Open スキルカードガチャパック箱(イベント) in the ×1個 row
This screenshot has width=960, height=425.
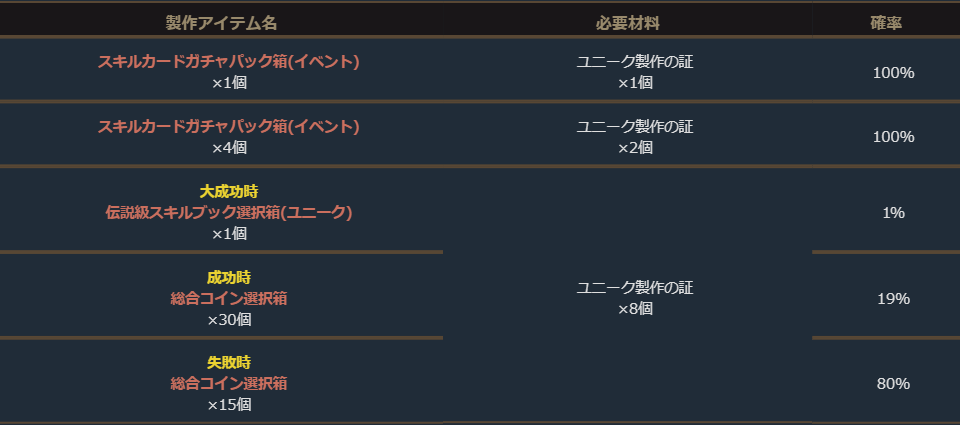pos(229,62)
